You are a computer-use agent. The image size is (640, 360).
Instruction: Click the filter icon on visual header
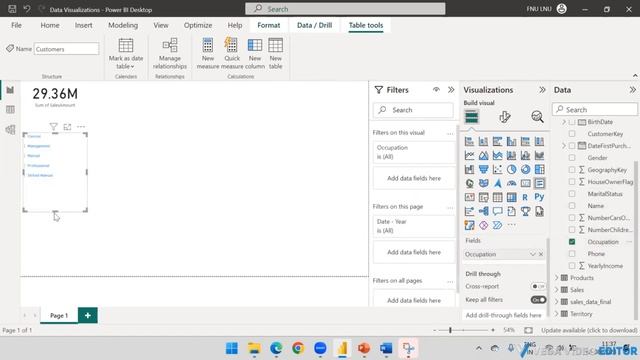pos(53,127)
